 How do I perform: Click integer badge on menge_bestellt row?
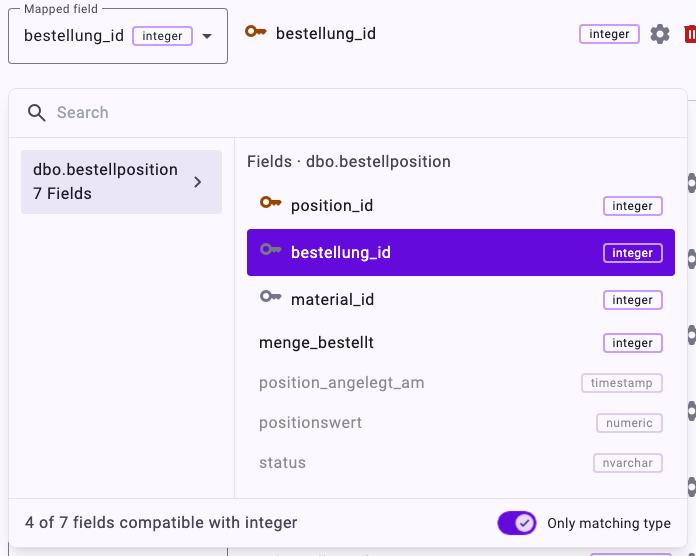click(633, 343)
